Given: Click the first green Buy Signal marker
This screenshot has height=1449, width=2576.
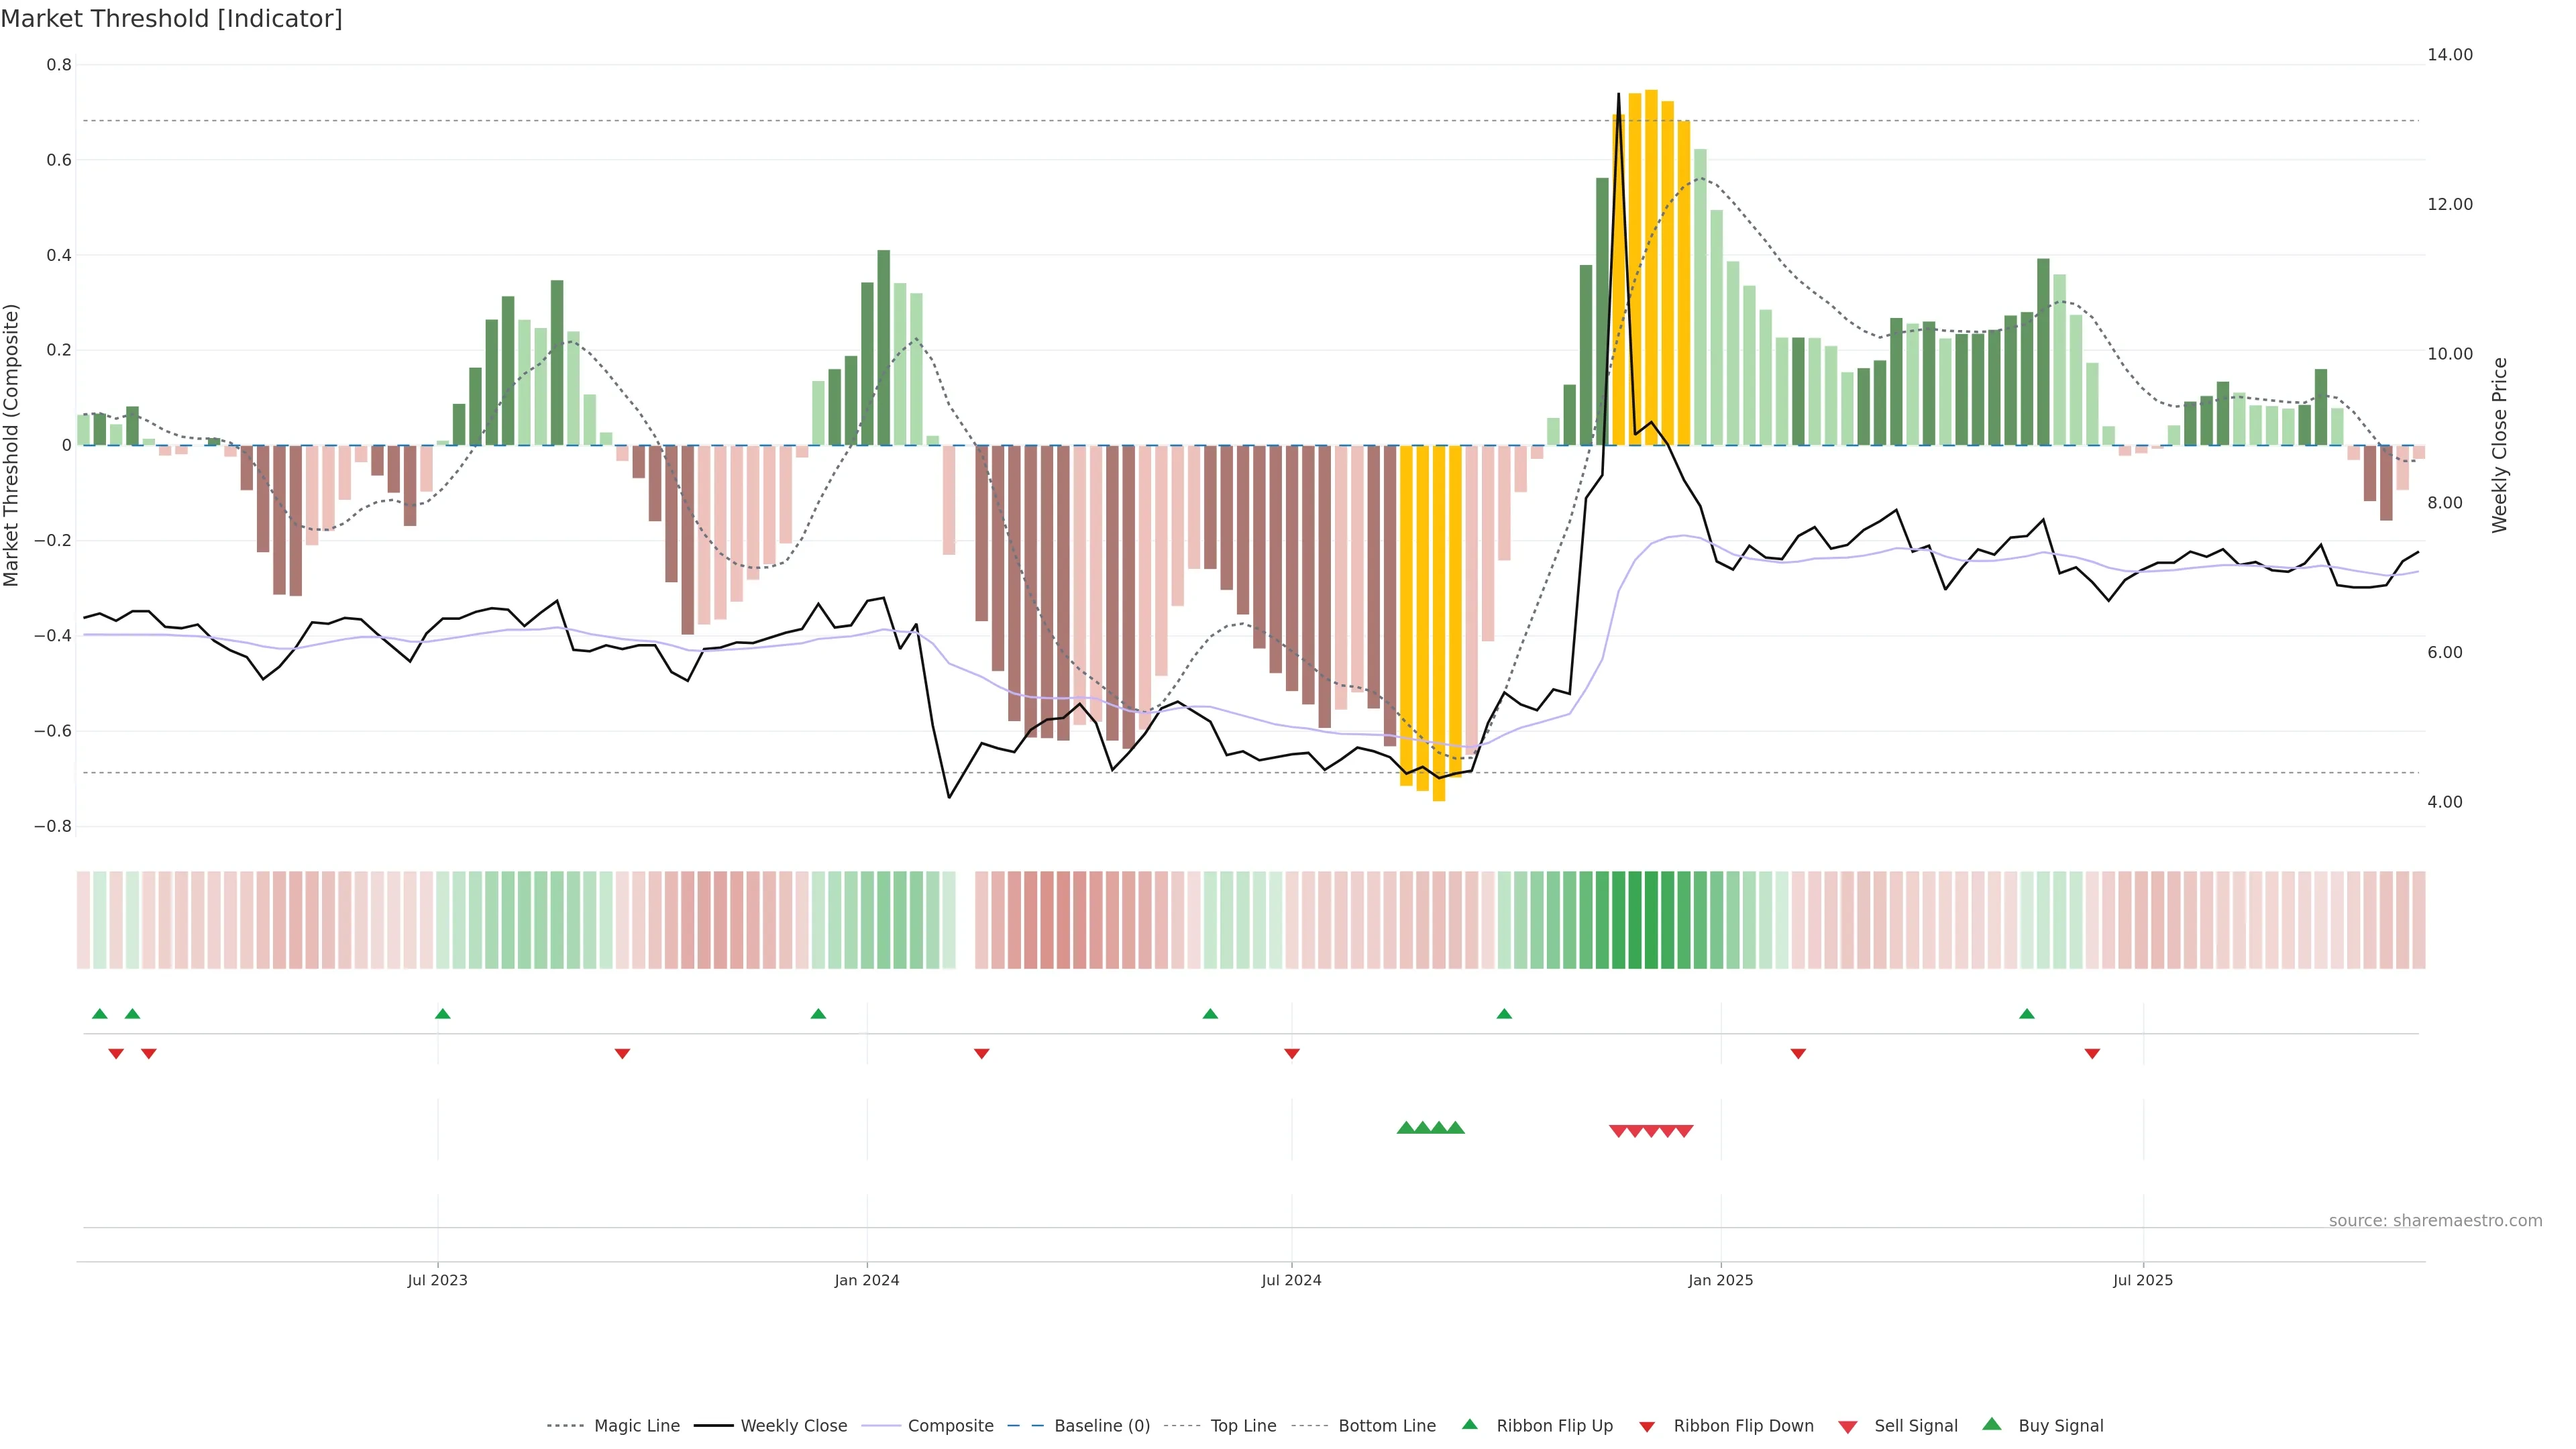Looking at the screenshot, I should click(1406, 1128).
